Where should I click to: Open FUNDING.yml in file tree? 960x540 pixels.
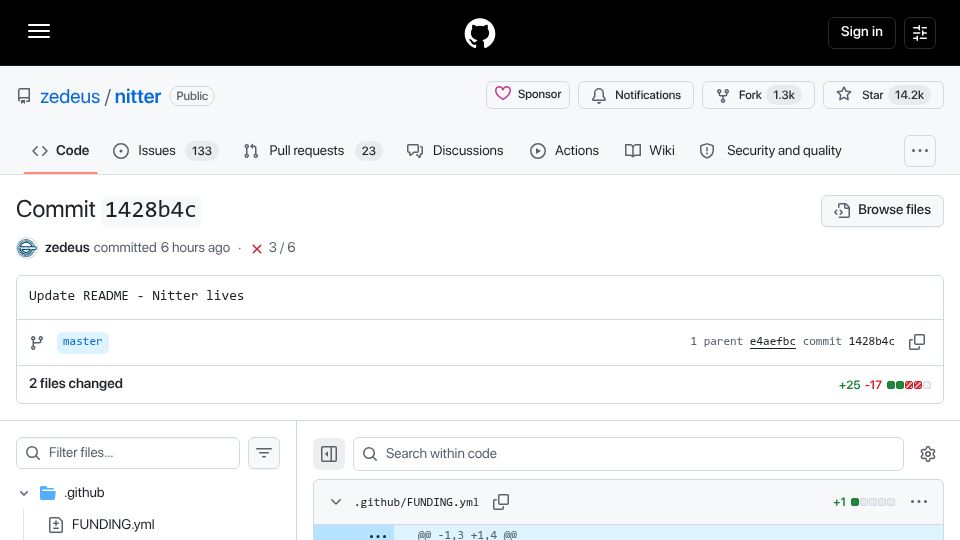pos(113,525)
